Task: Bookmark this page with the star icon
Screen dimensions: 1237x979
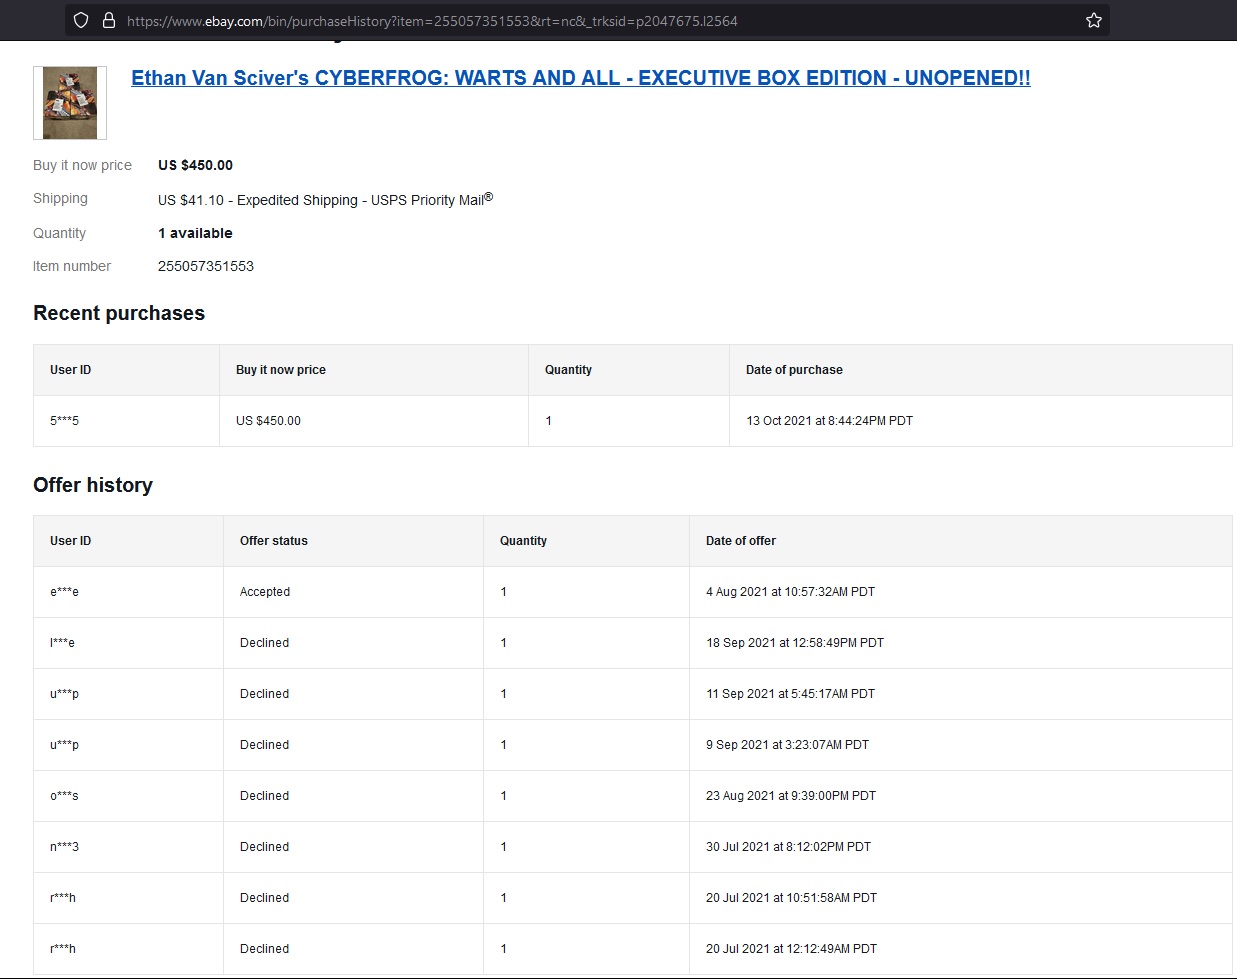Action: tap(1094, 20)
